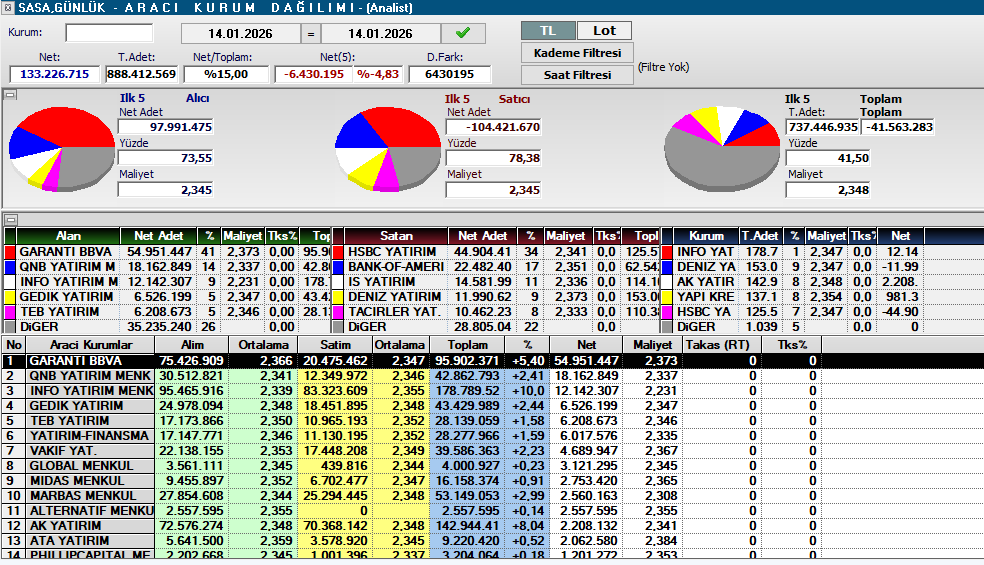Collapse the pie chart panel
This screenshot has width=984, height=565.
(x=10, y=95)
